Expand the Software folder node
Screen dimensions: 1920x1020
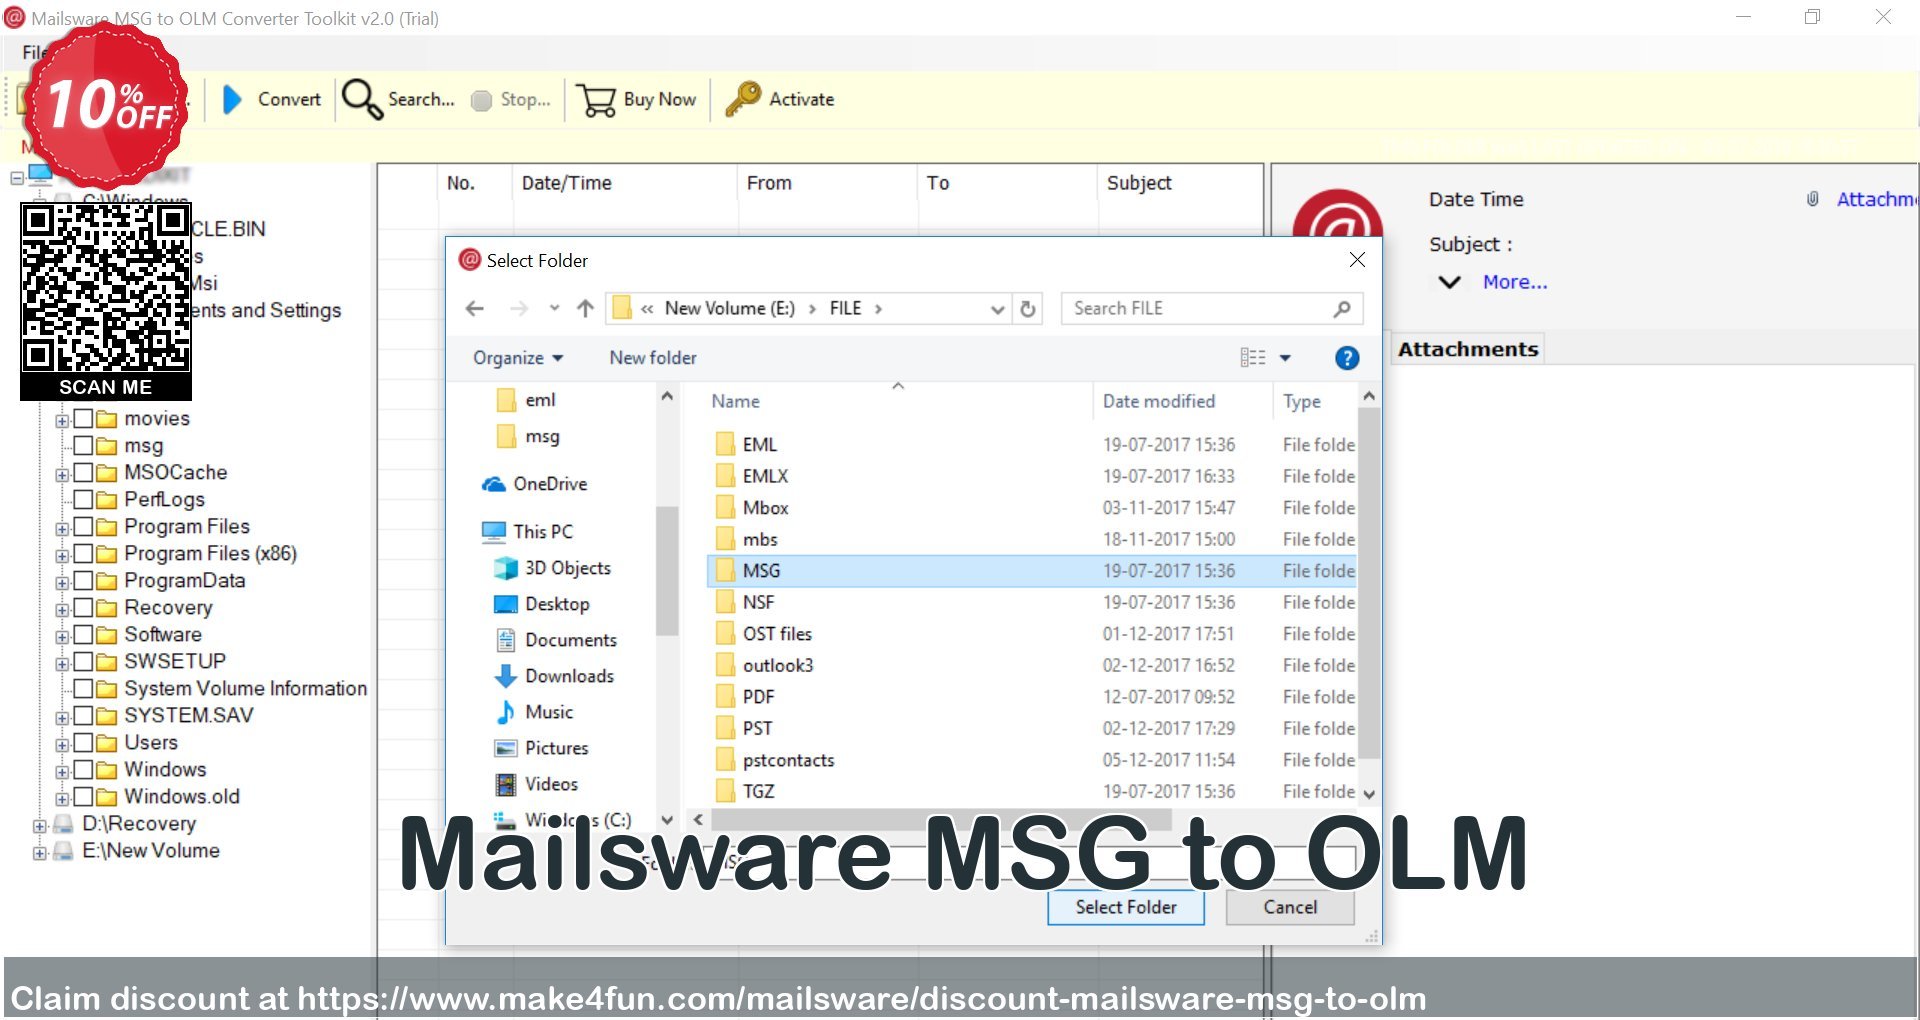[x=62, y=637]
